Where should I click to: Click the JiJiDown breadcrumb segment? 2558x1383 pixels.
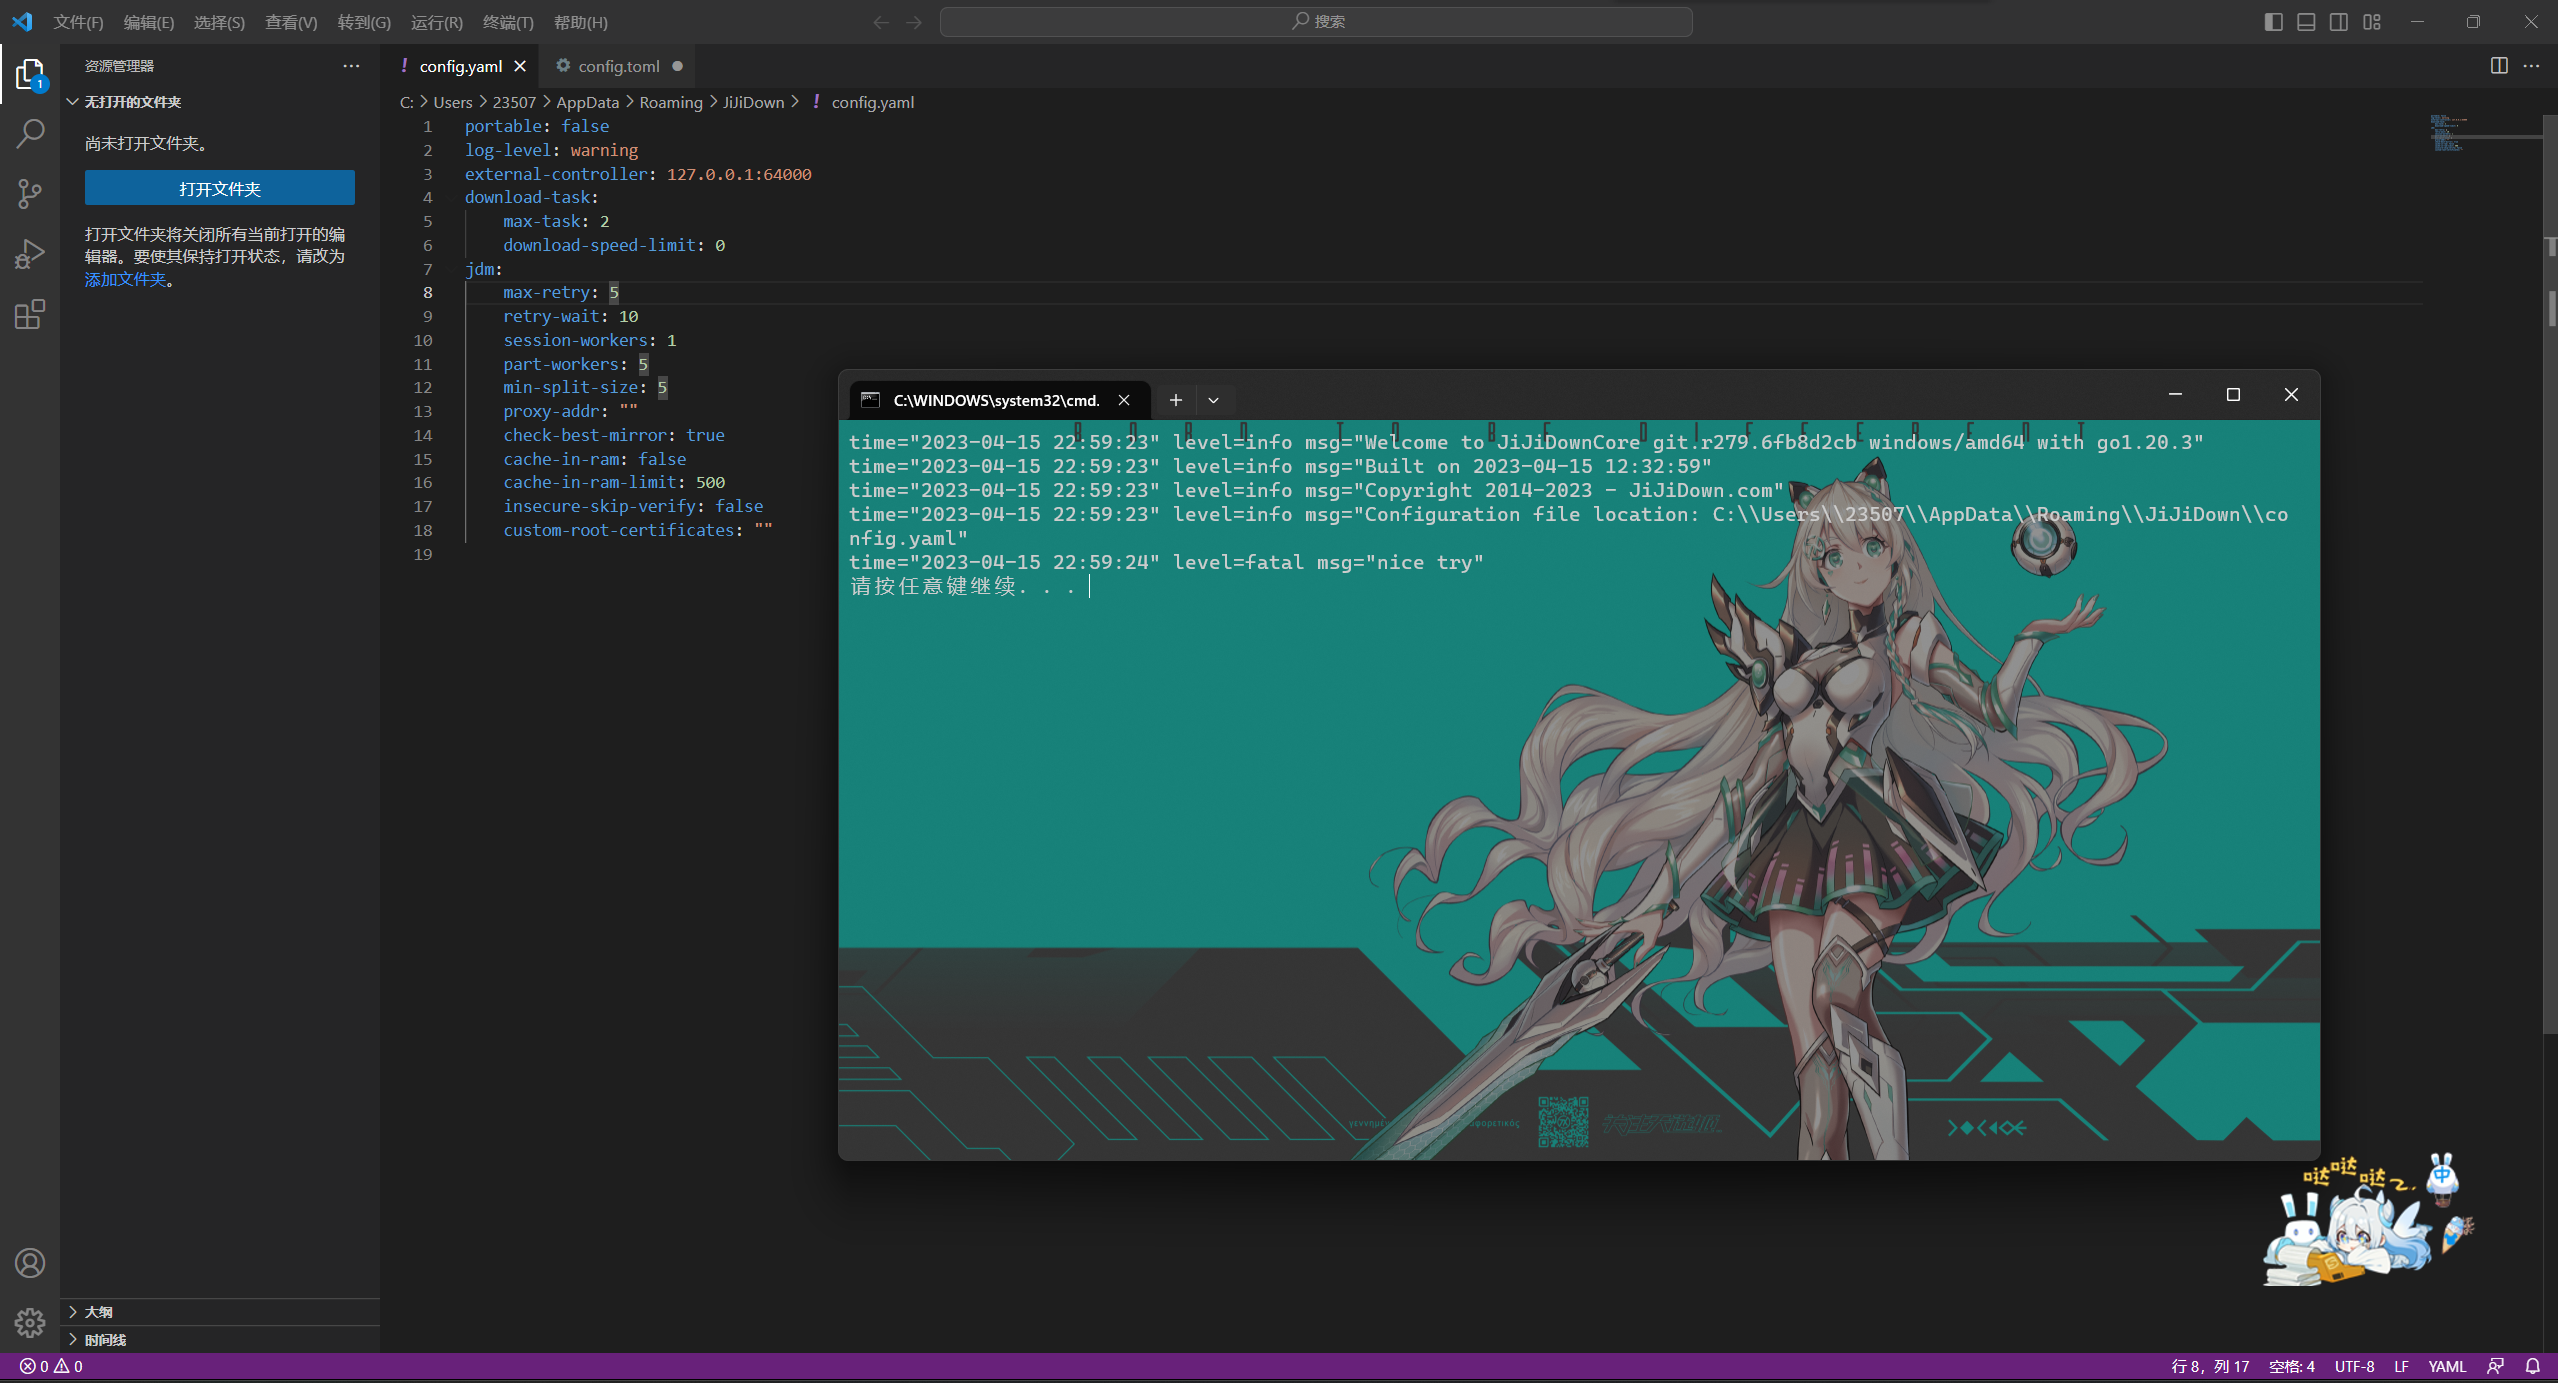[753, 102]
